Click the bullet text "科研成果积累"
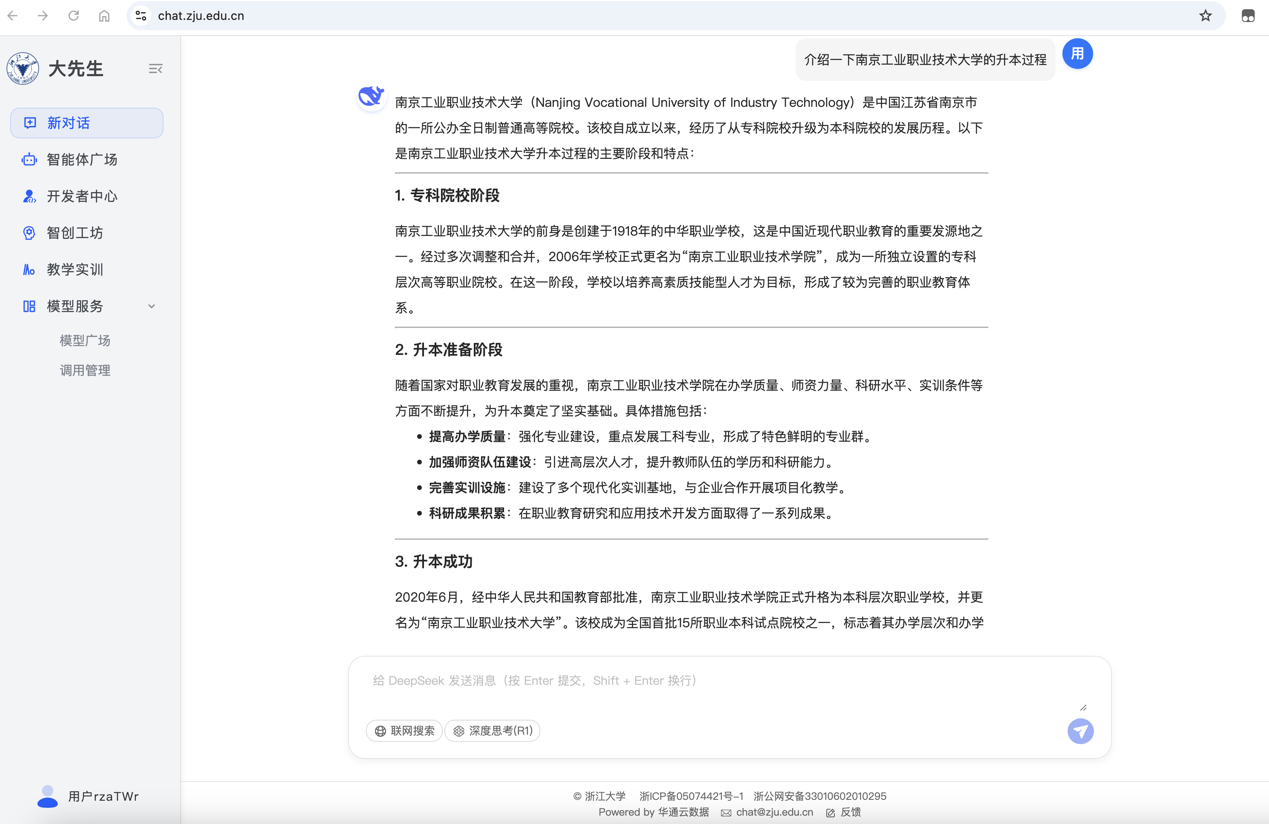Viewport: 1269px width, 824px height. point(467,514)
